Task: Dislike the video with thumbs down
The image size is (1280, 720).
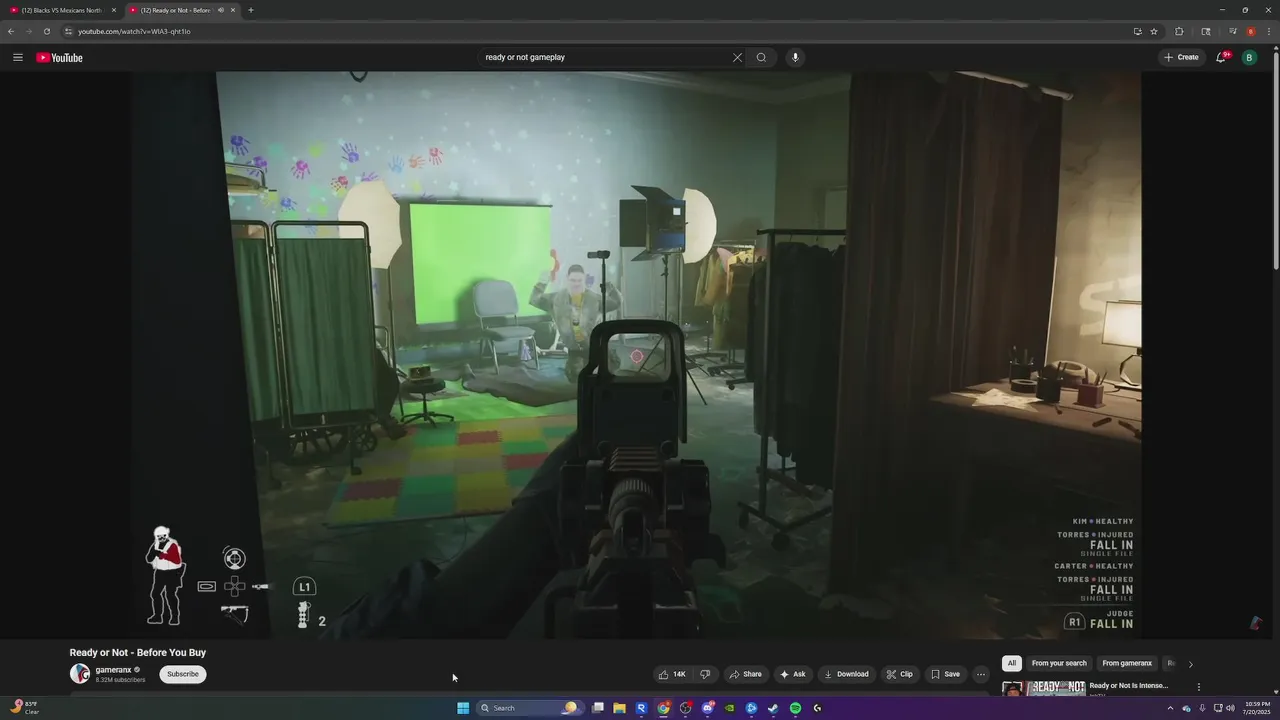Action: 705,674
